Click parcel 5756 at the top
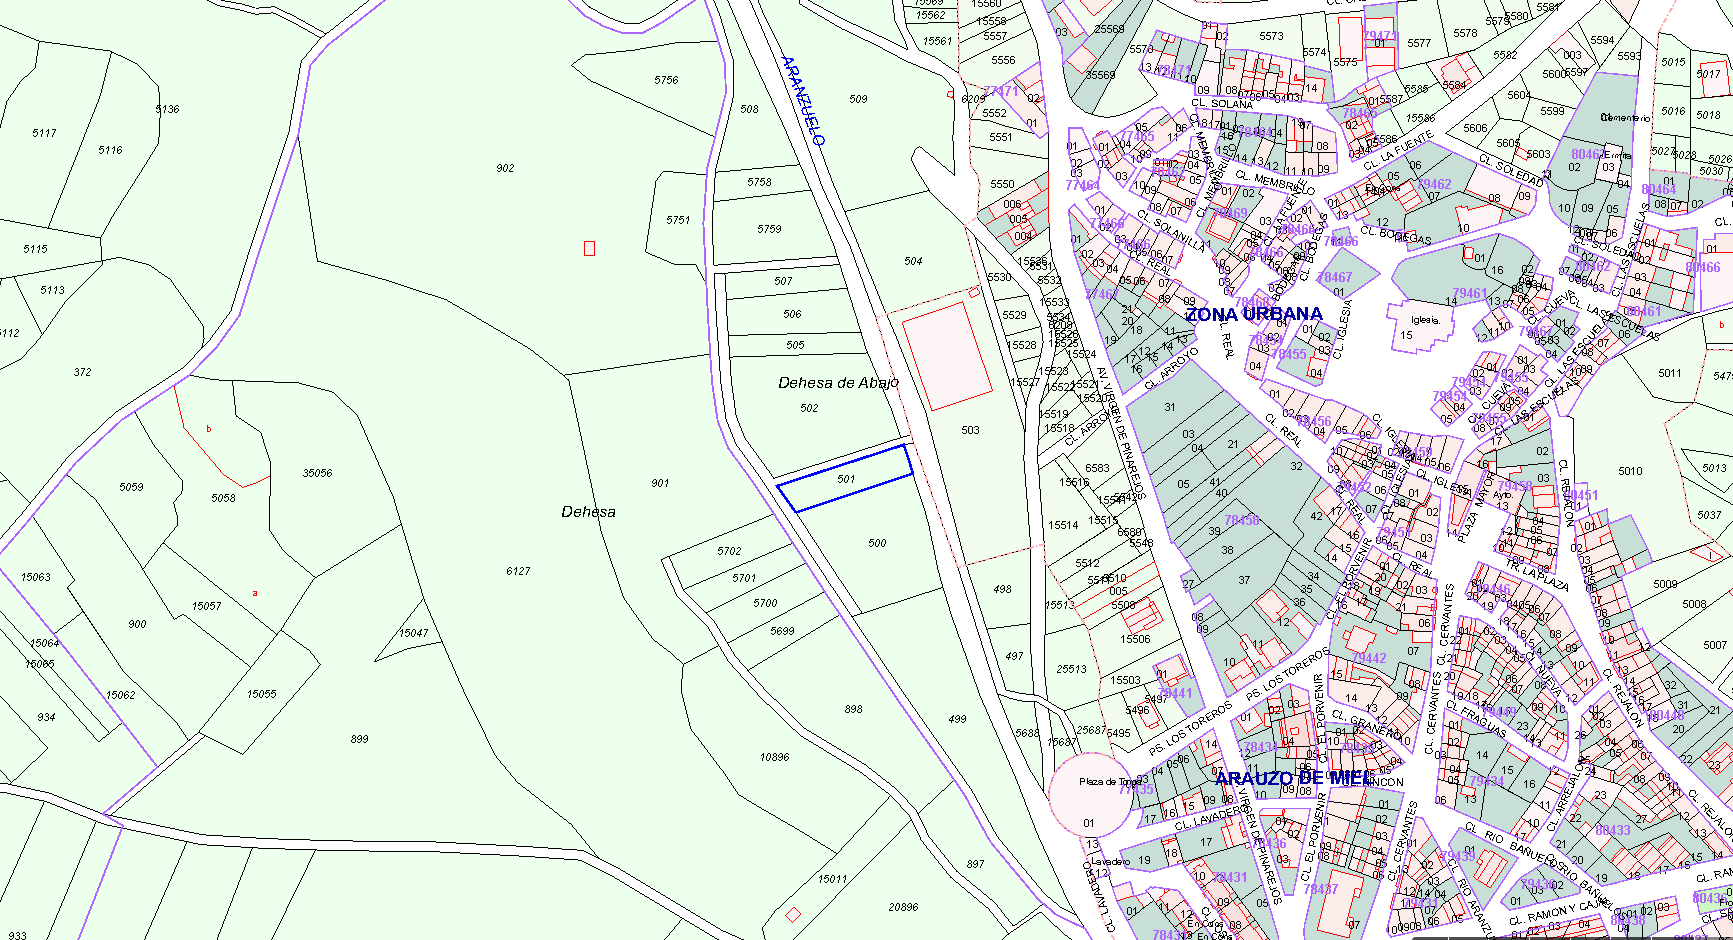The height and width of the screenshot is (940, 1733). click(x=666, y=80)
